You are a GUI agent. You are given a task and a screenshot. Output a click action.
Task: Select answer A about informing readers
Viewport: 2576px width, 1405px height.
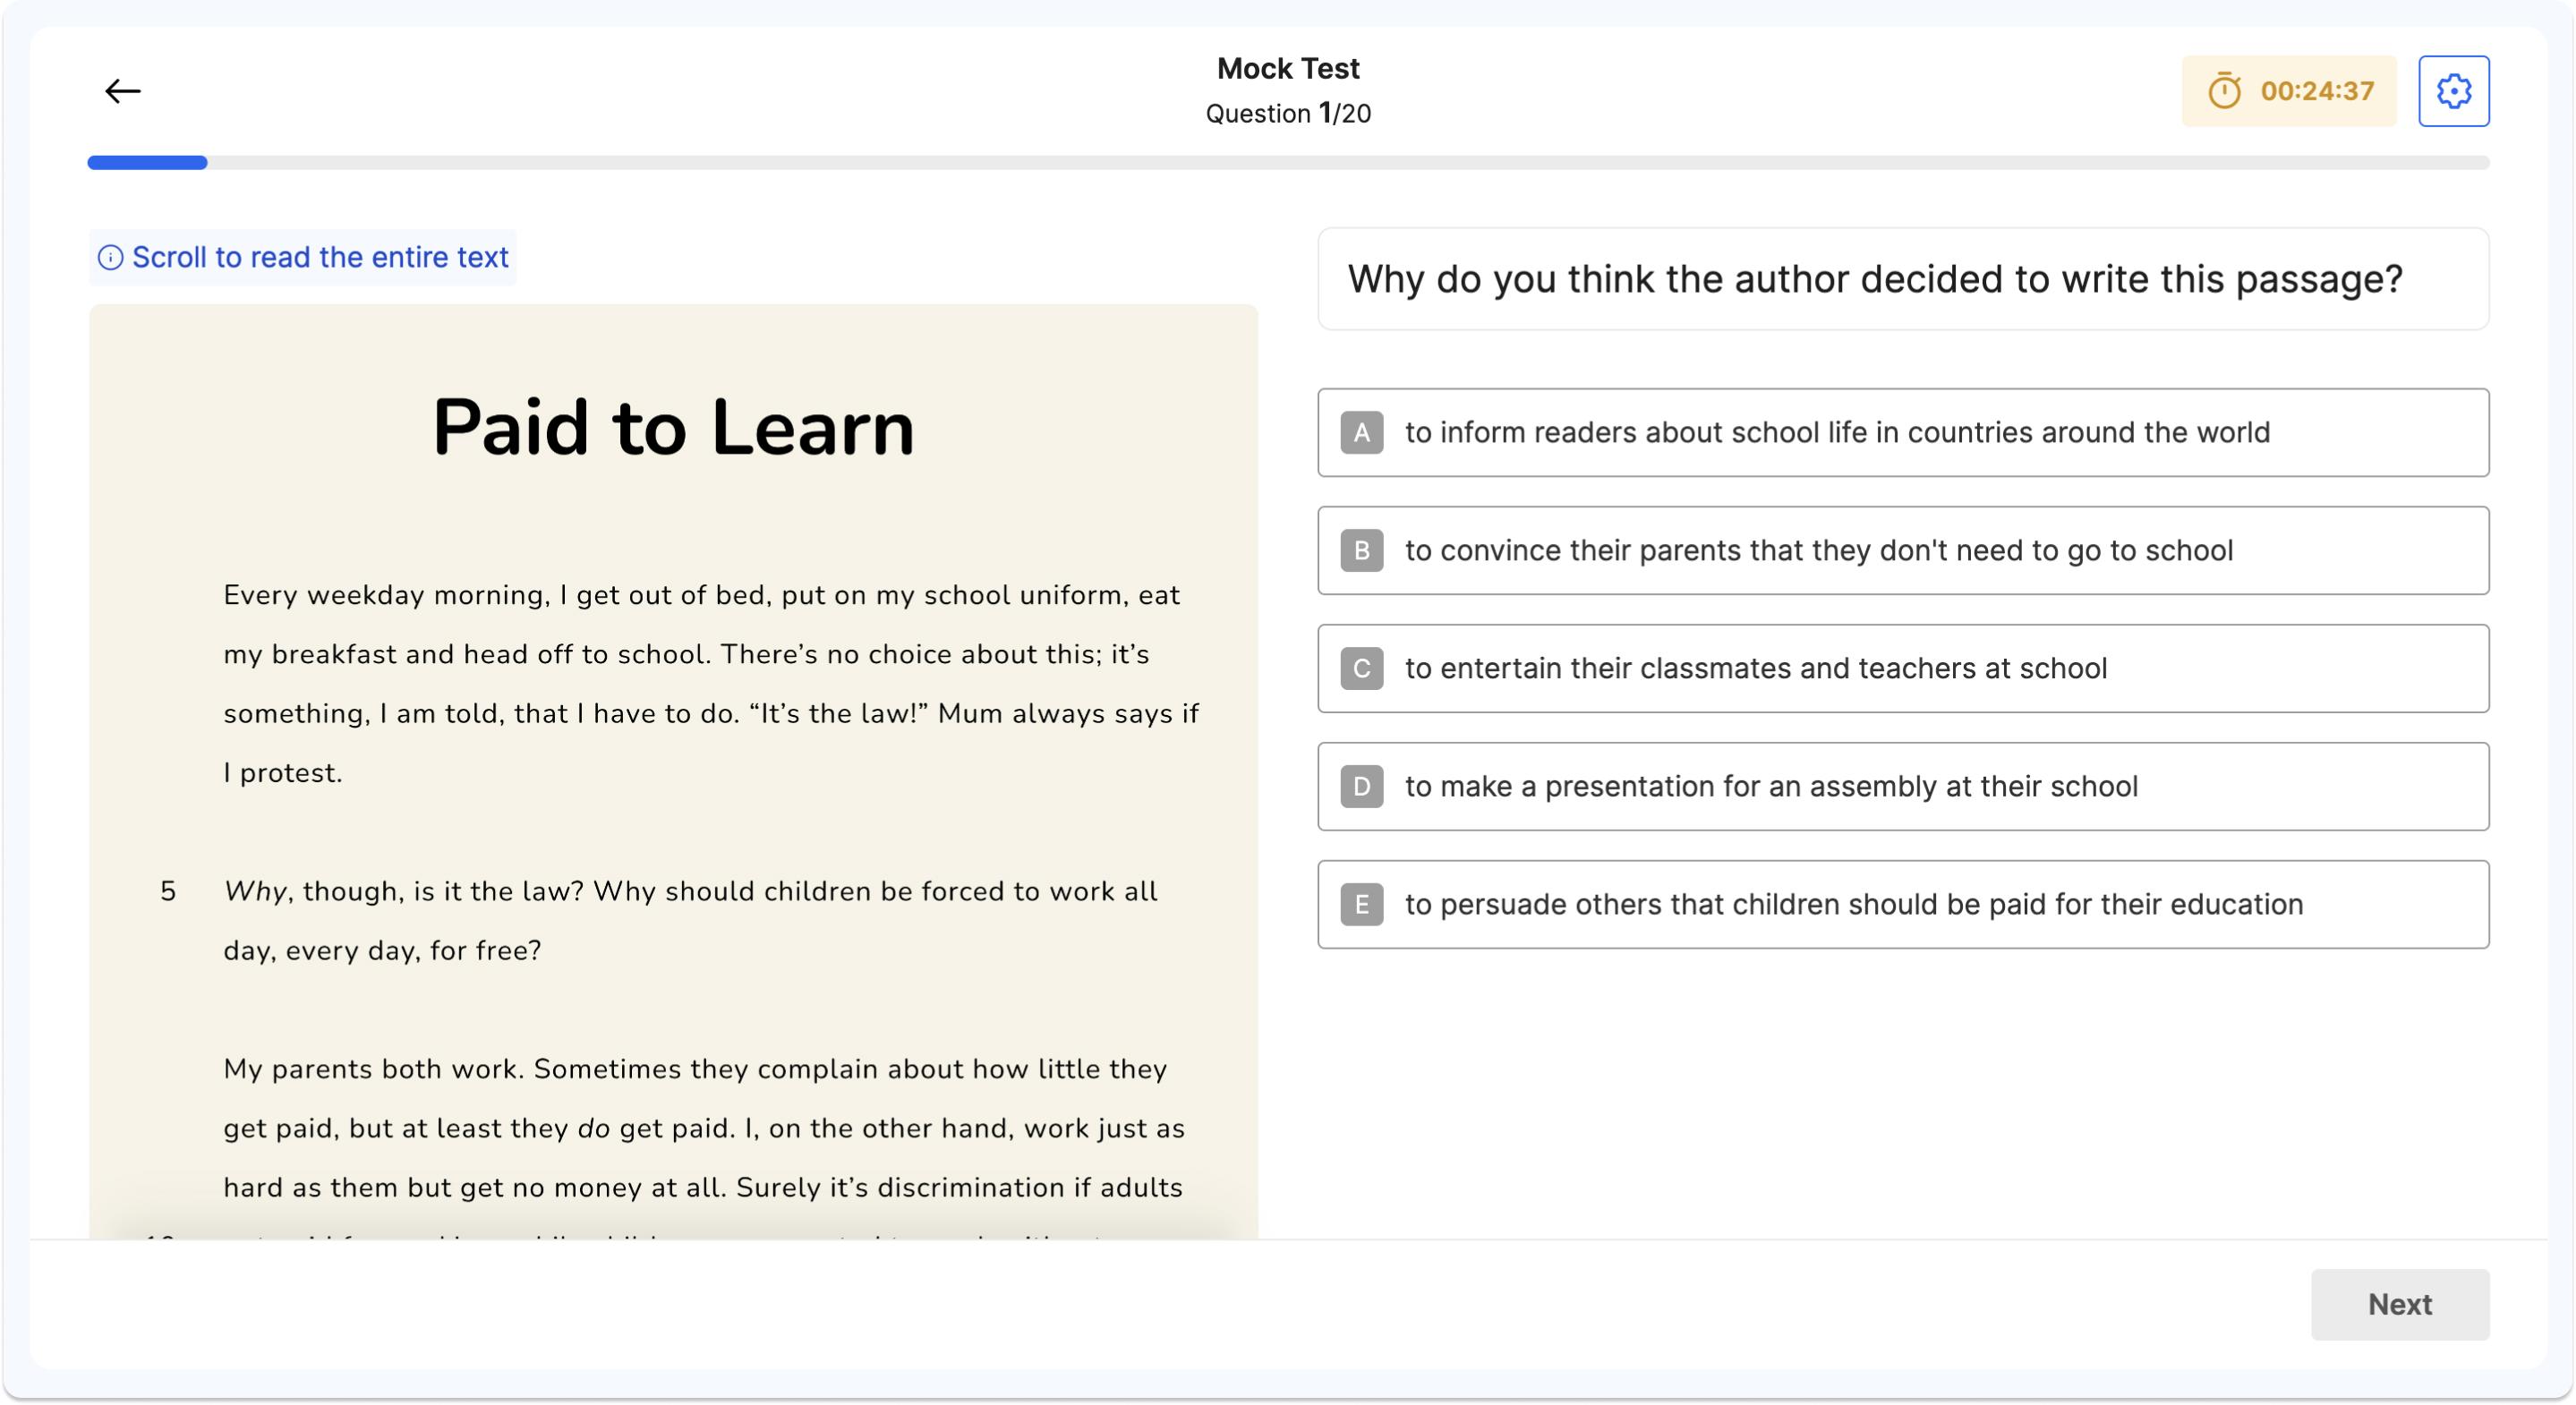pos(1900,433)
